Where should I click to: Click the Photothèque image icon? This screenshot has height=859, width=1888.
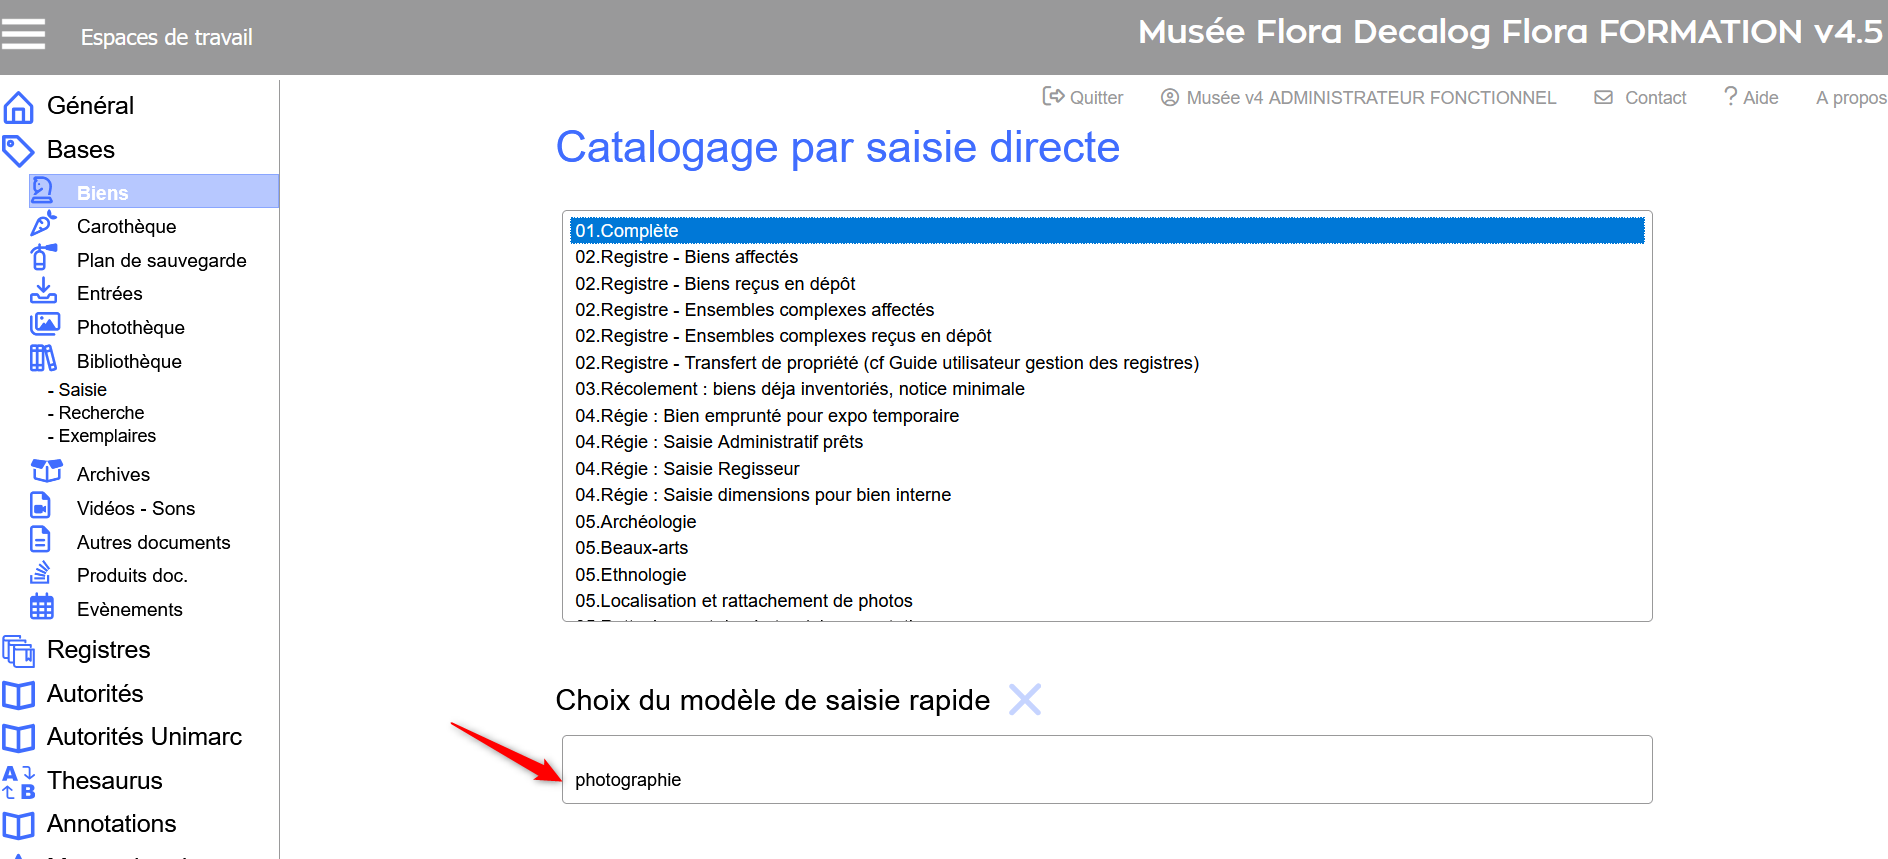[44, 325]
